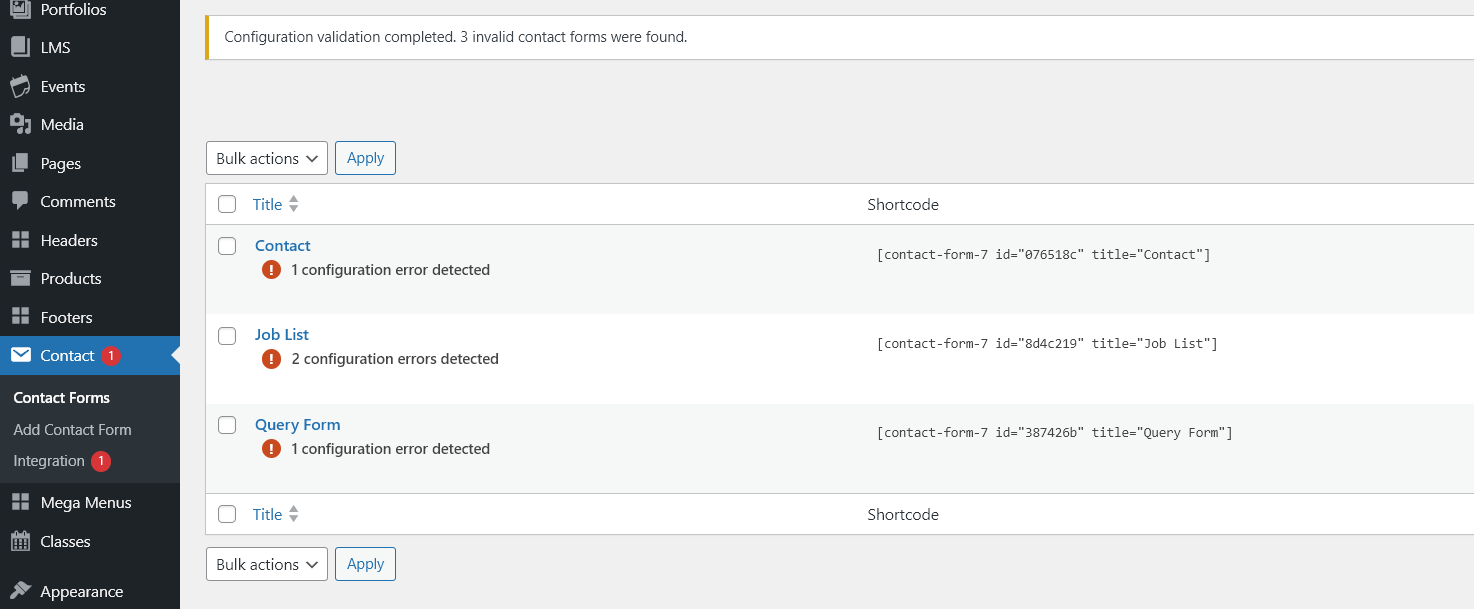Open Add Contact Form submenu item
Image resolution: width=1474 pixels, height=609 pixels.
click(x=72, y=429)
